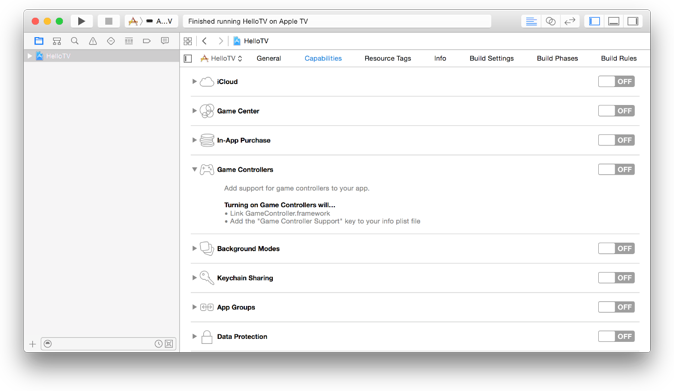Turn on the Data Protection switch
This screenshot has height=391, width=674.
pyautogui.click(x=616, y=336)
